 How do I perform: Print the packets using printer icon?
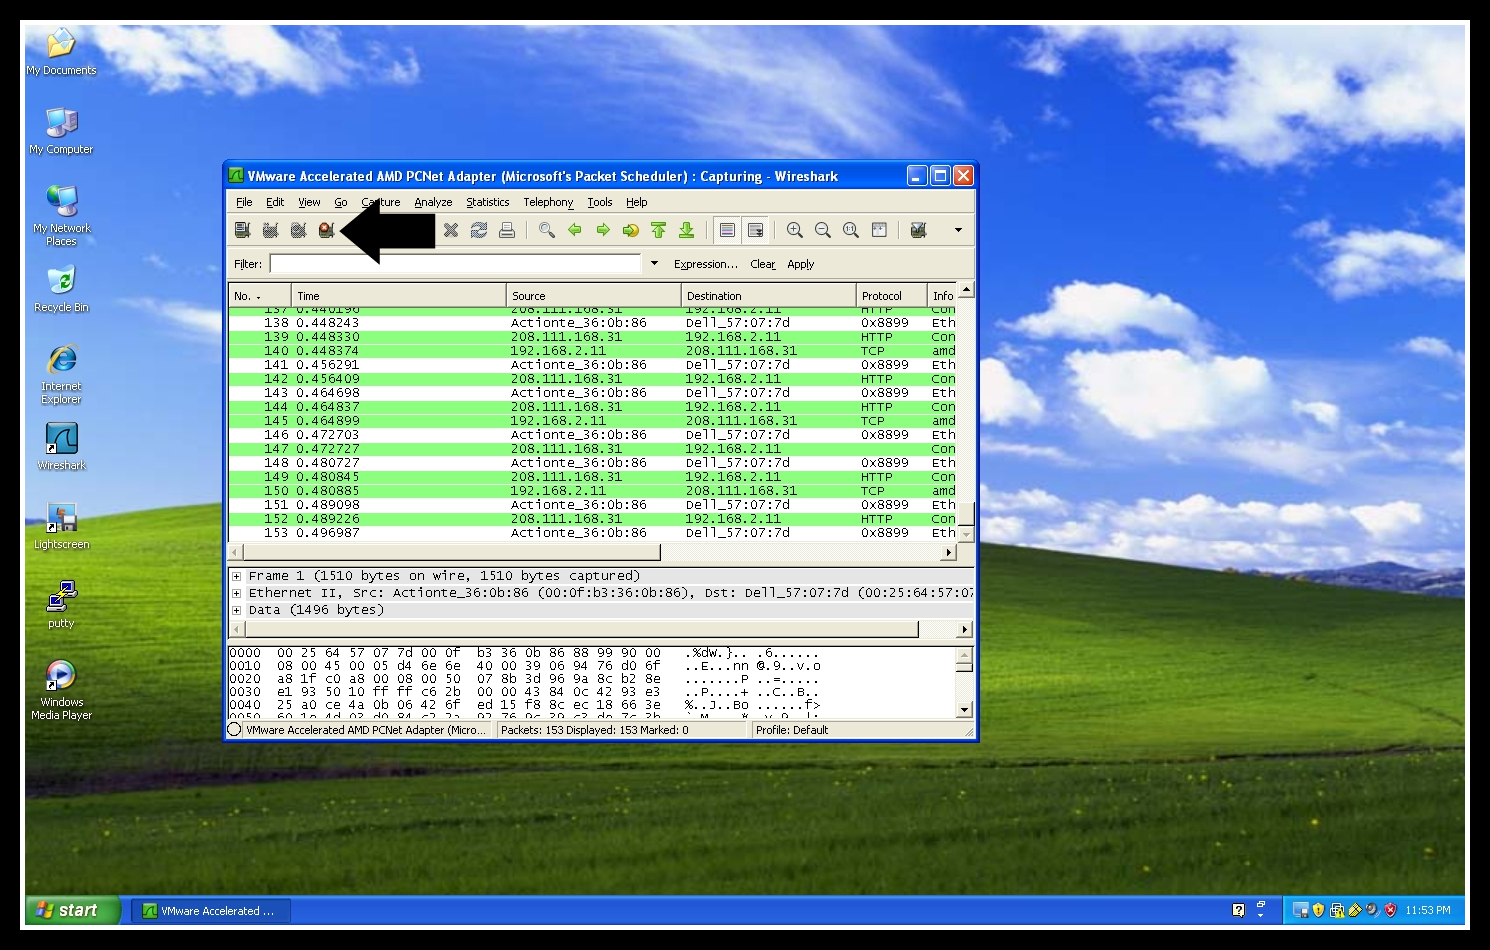click(507, 230)
